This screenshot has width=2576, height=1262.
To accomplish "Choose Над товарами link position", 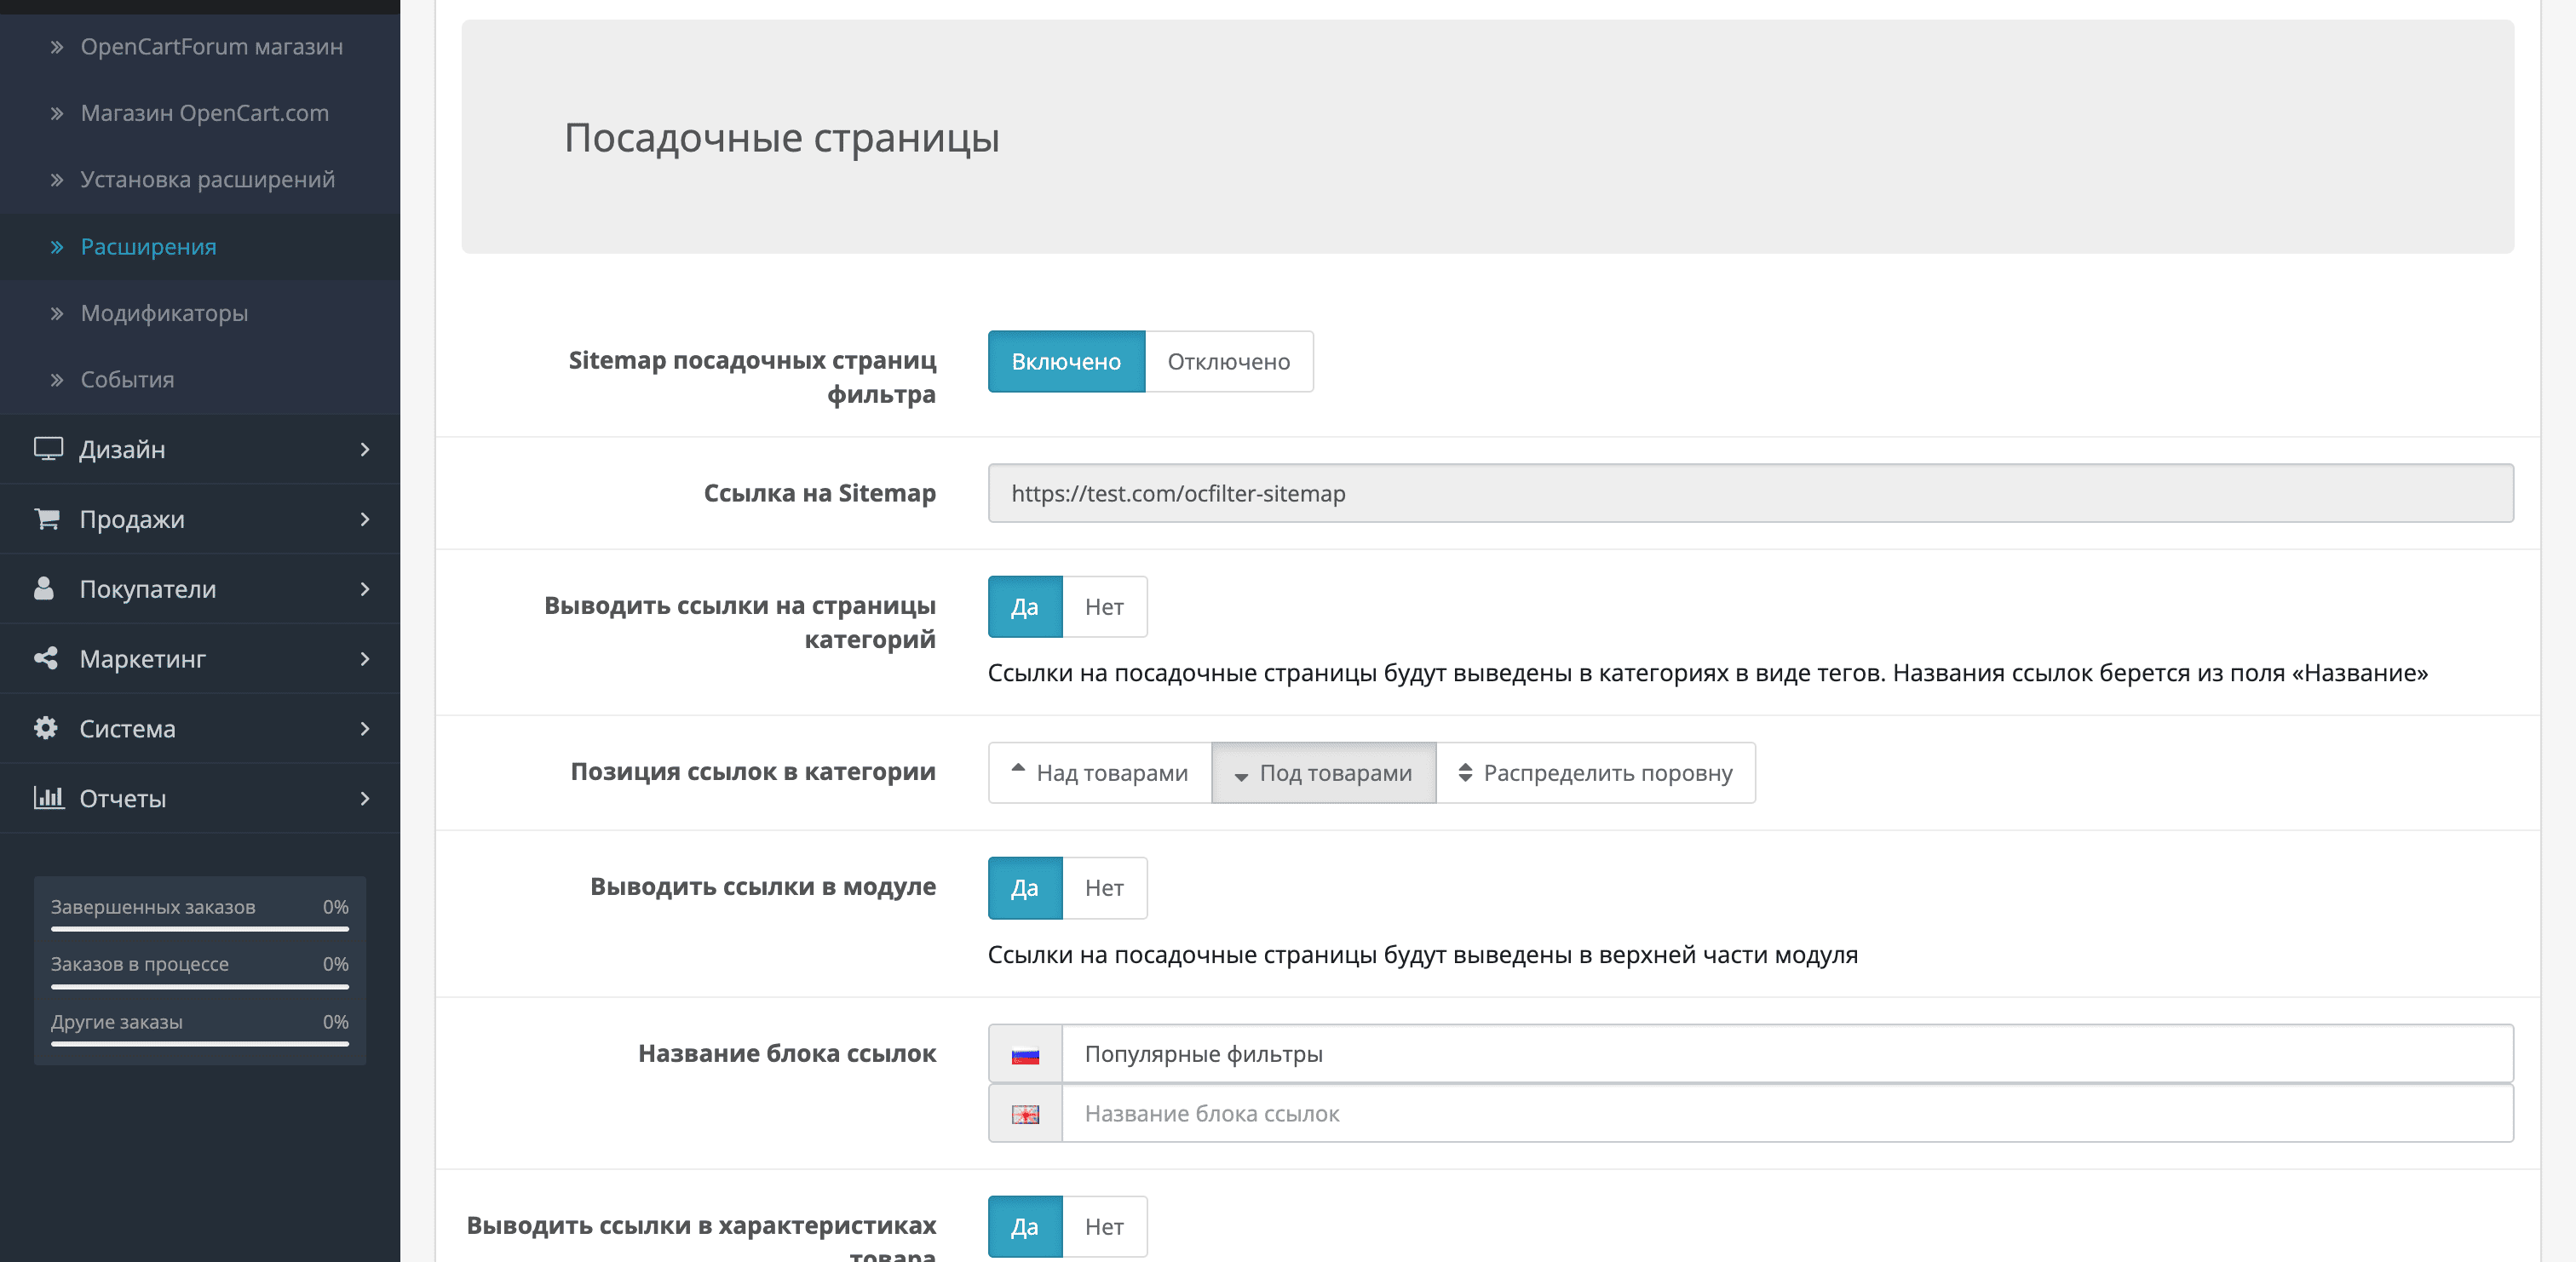I will tap(1100, 772).
